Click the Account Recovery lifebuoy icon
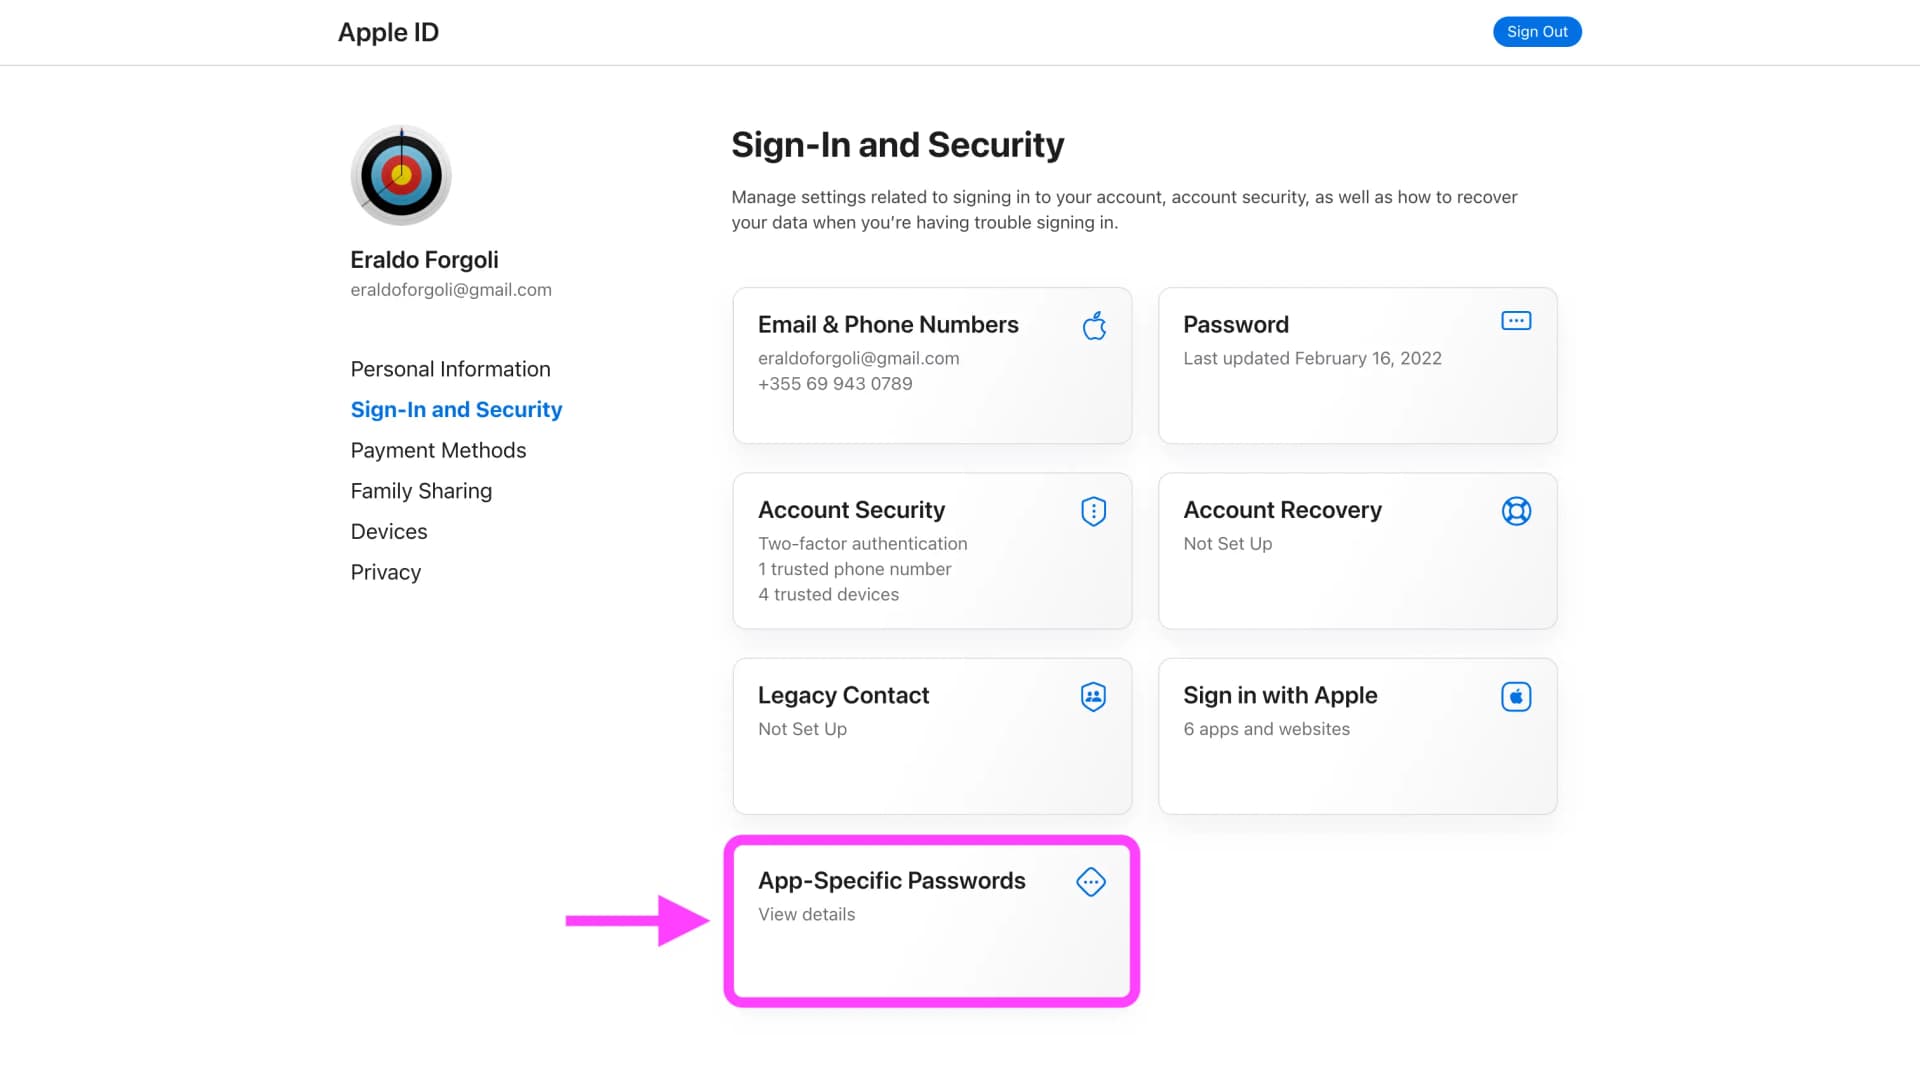 tap(1515, 511)
